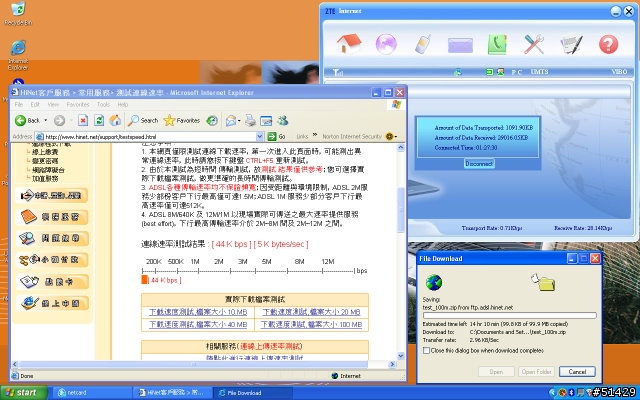This screenshot has width=640, height=400.
Task: Open the ZTE messages envelope icon
Action: [x=460, y=45]
